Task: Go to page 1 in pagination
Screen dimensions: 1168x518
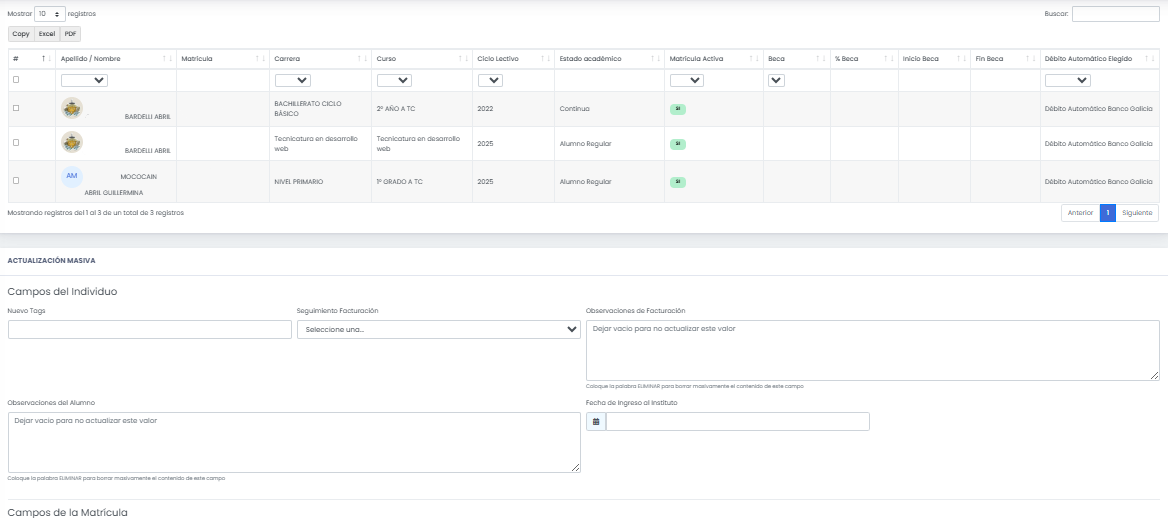Action: [1107, 213]
